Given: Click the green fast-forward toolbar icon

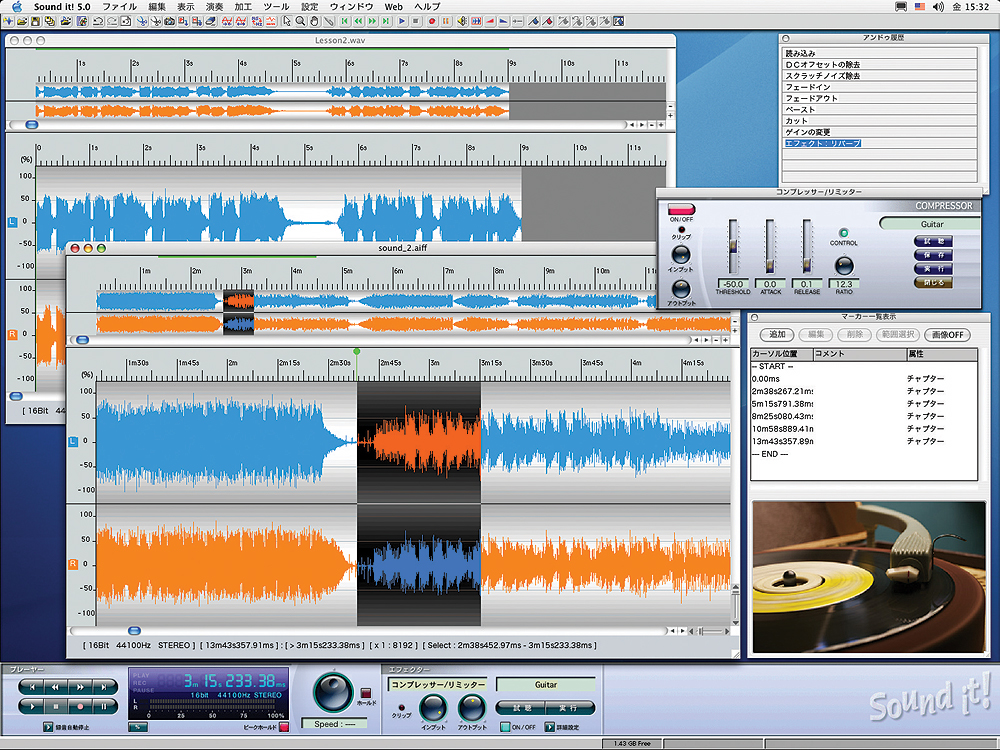Looking at the screenshot, I should click(372, 22).
